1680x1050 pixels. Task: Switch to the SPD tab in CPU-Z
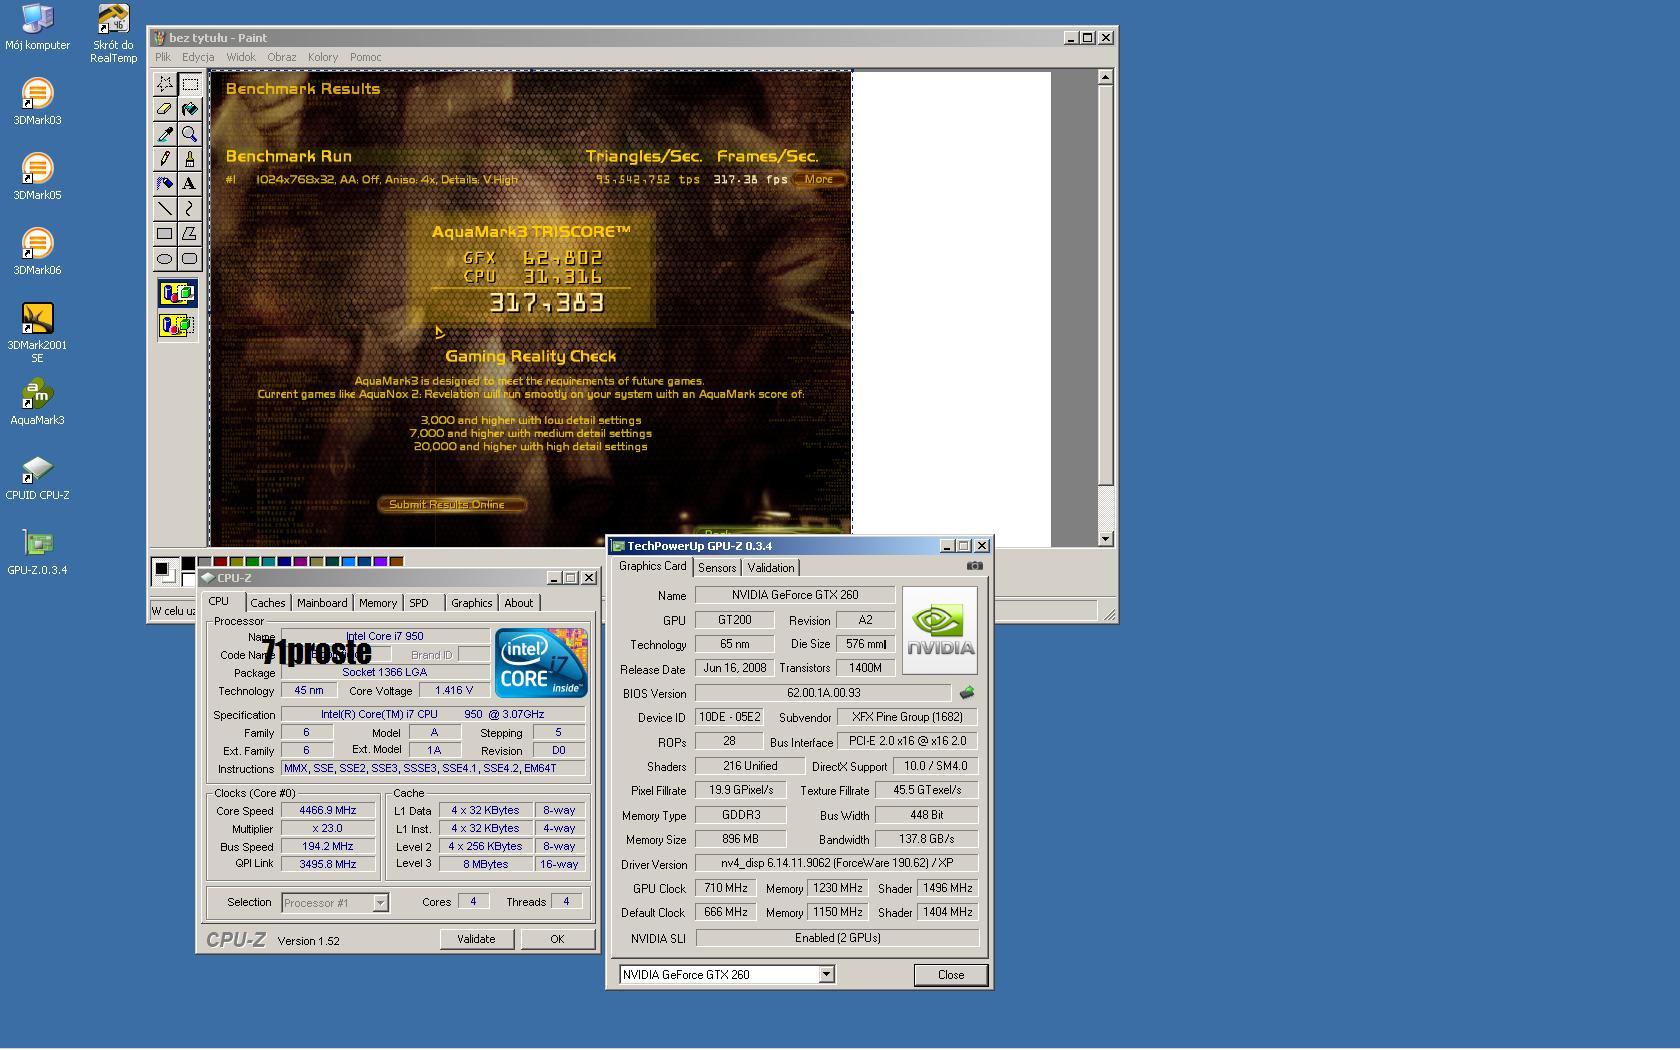(419, 603)
